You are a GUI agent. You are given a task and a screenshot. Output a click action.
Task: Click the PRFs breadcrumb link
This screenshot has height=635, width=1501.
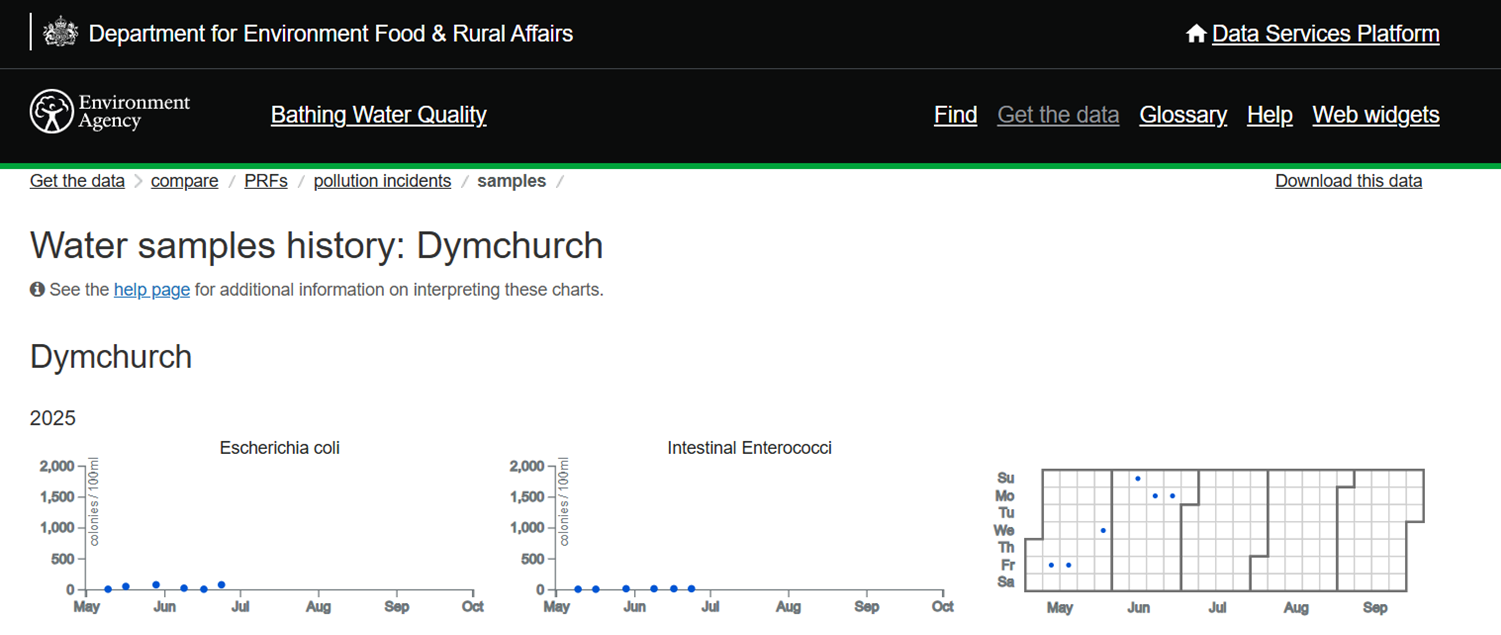(x=266, y=181)
